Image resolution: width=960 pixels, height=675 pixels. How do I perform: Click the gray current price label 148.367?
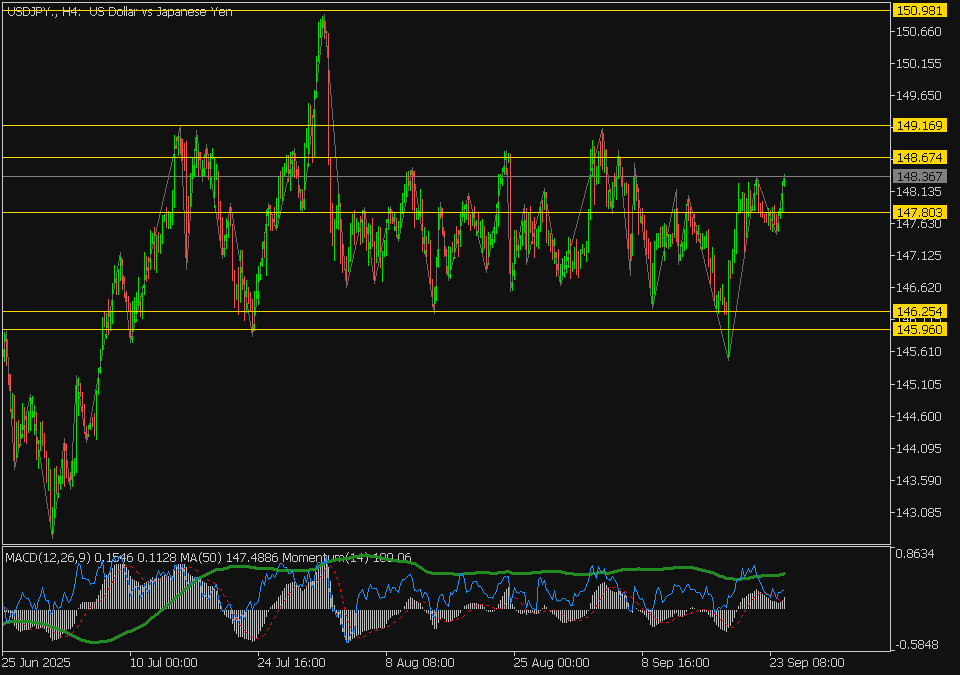coord(919,176)
